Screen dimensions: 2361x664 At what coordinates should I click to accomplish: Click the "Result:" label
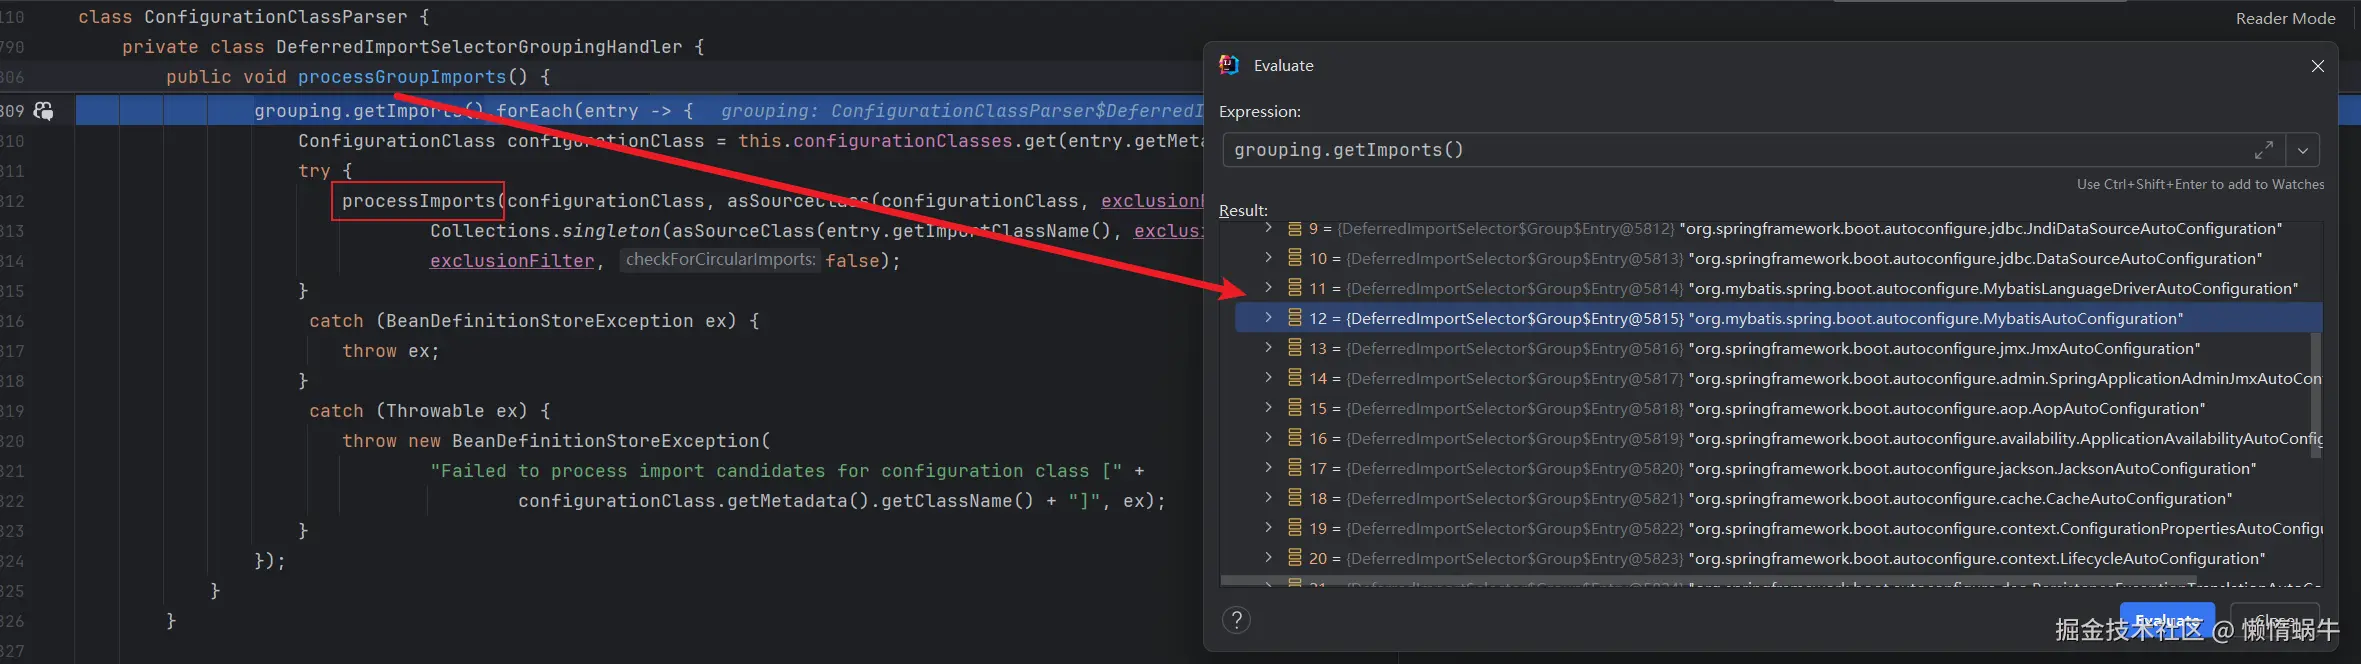(1243, 210)
